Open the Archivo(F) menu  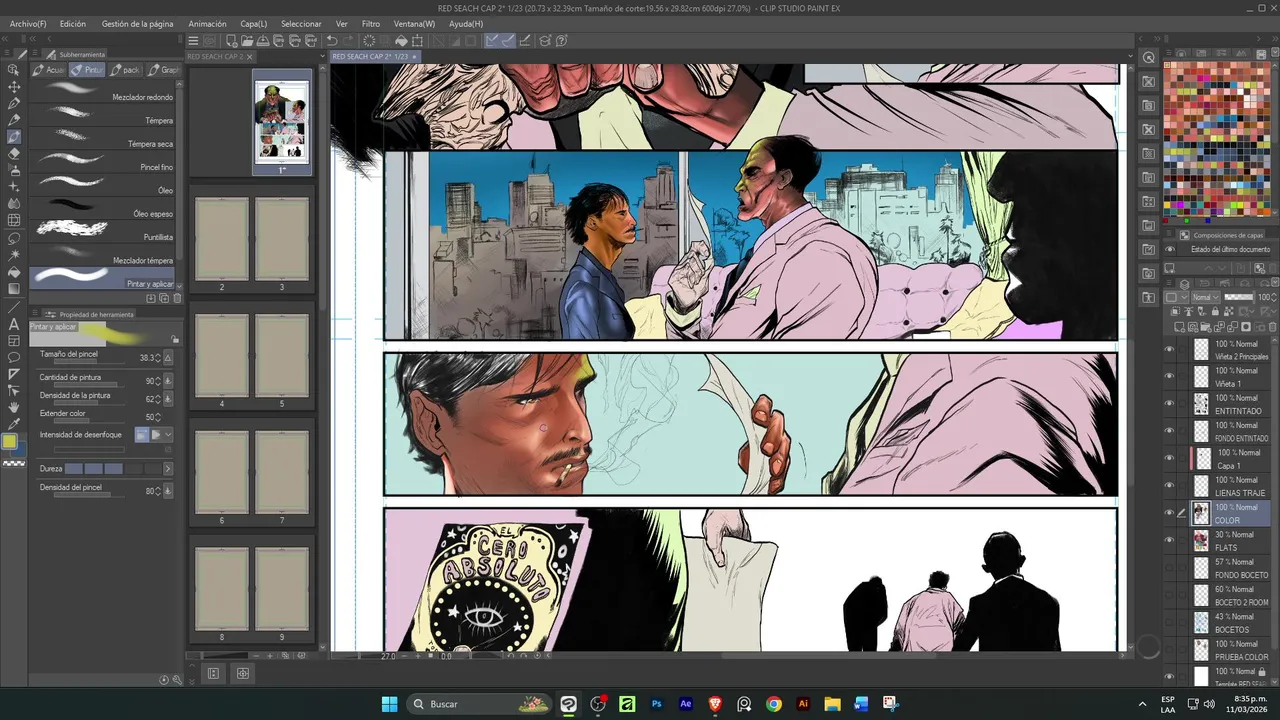click(x=28, y=23)
